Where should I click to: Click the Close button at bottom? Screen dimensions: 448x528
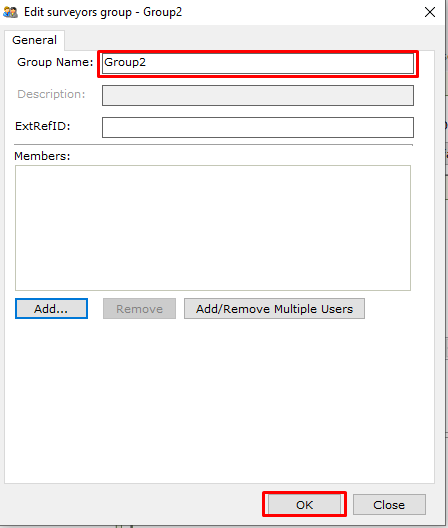tap(389, 504)
